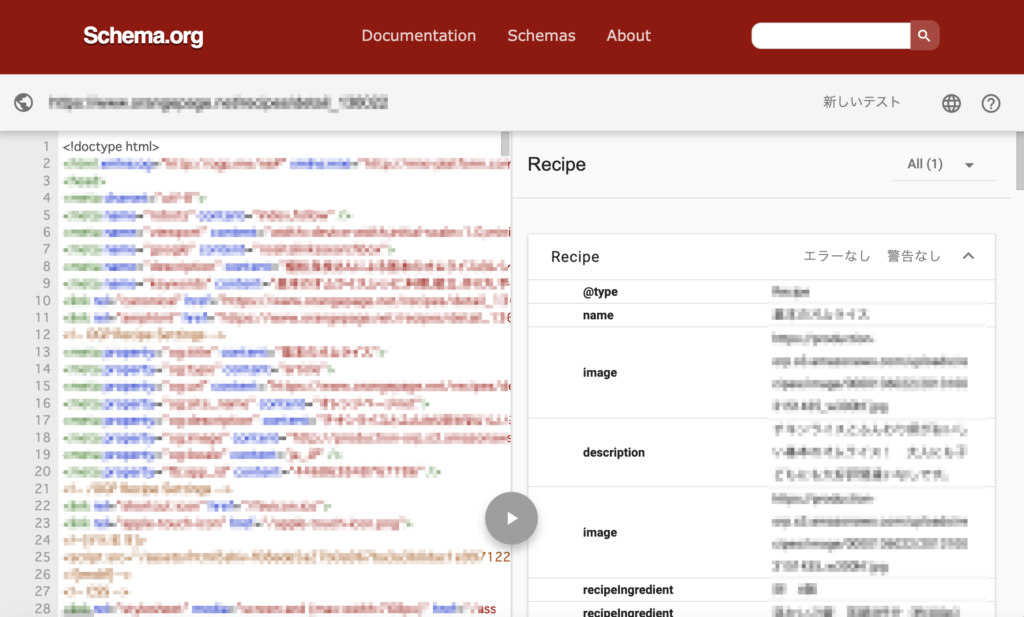Click the search magnifying glass icon
The width and height of the screenshot is (1024, 617).
point(922,35)
